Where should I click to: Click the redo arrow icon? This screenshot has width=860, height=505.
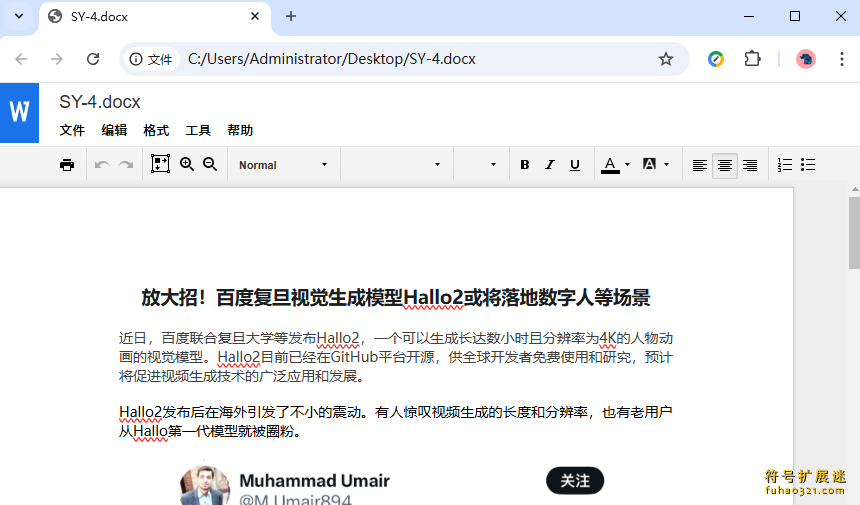pyautogui.click(x=126, y=165)
